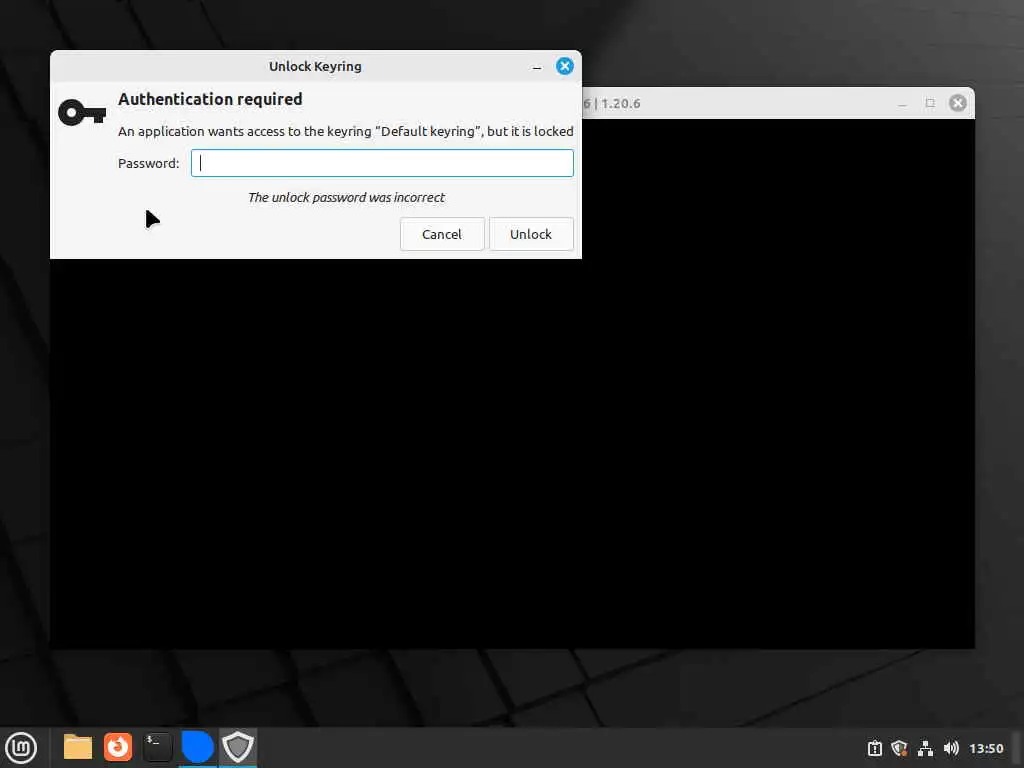1024x768 pixels.
Task: Close the background black window
Action: tap(958, 103)
